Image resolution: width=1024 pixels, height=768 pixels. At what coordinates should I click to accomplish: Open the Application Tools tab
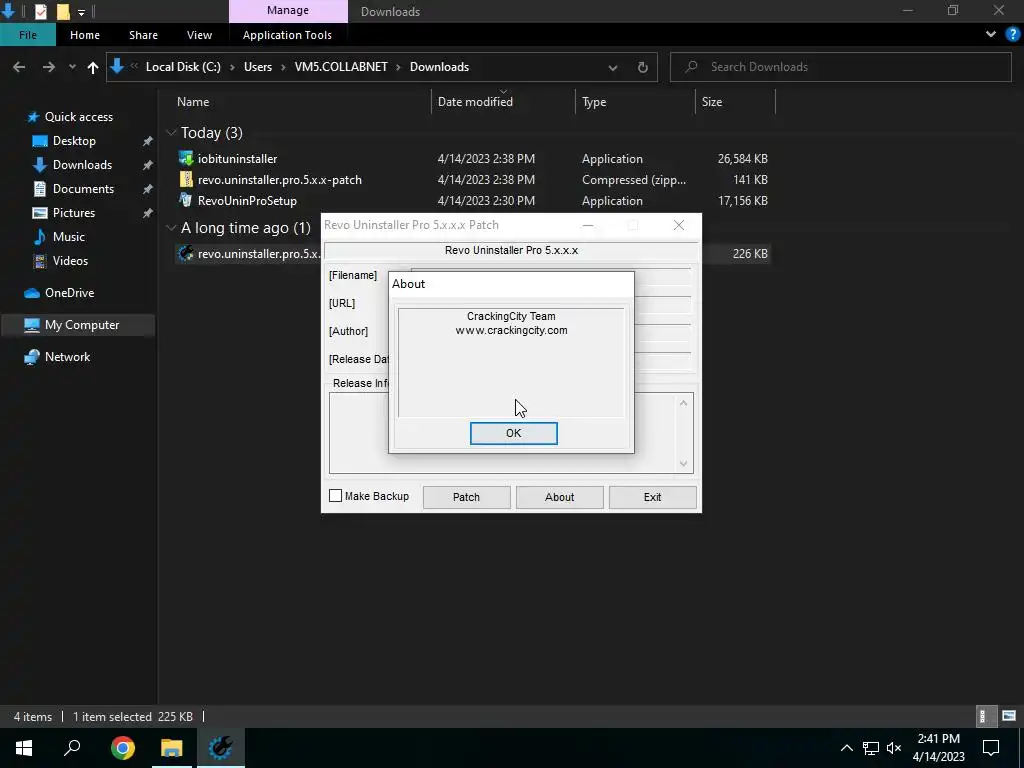pyautogui.click(x=287, y=35)
